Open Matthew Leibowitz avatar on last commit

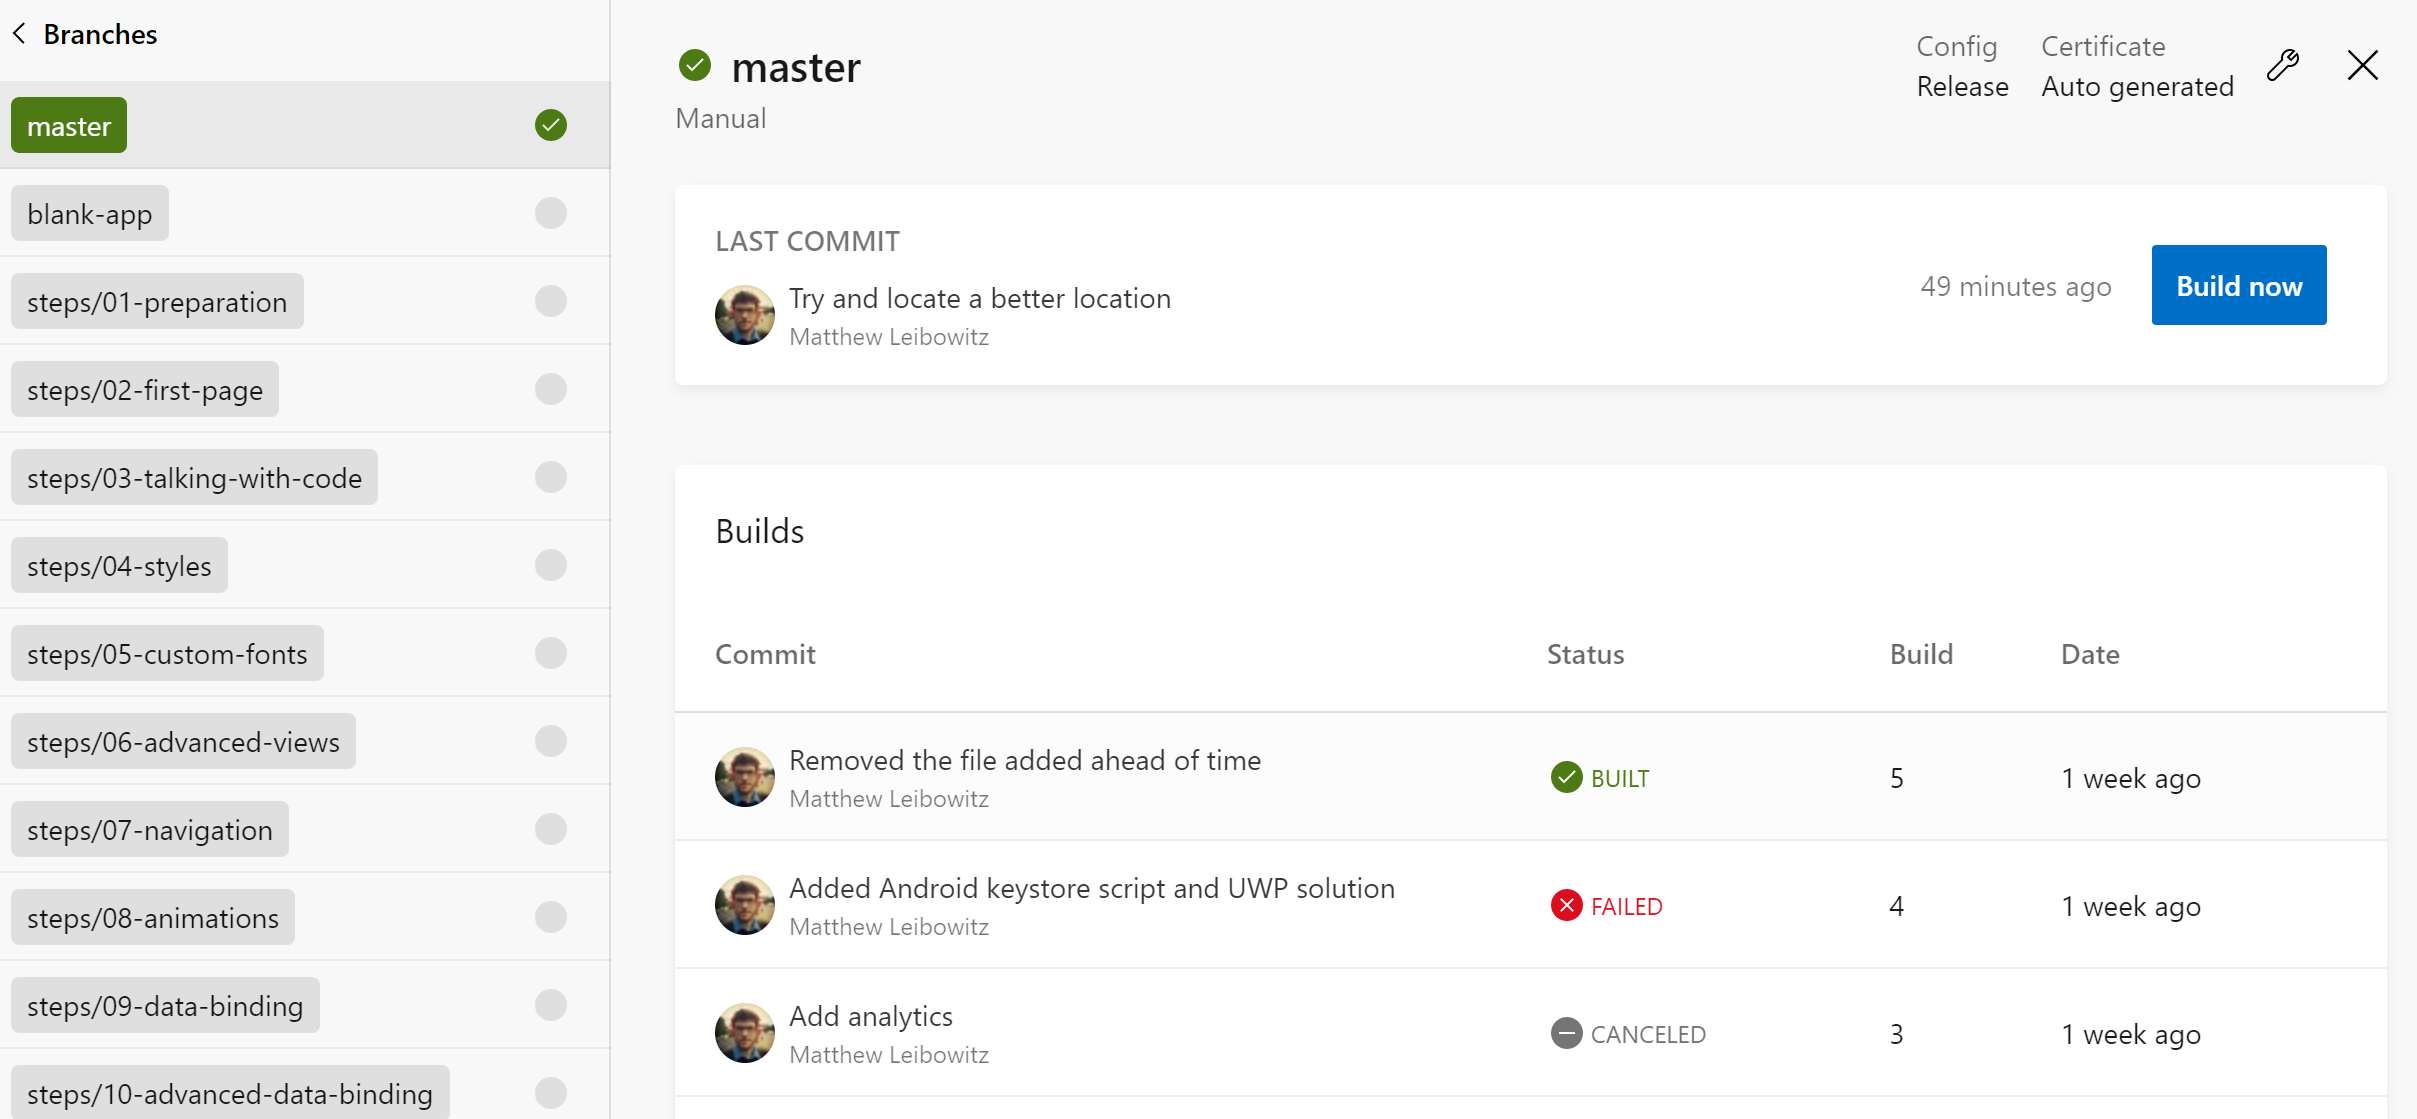click(744, 315)
